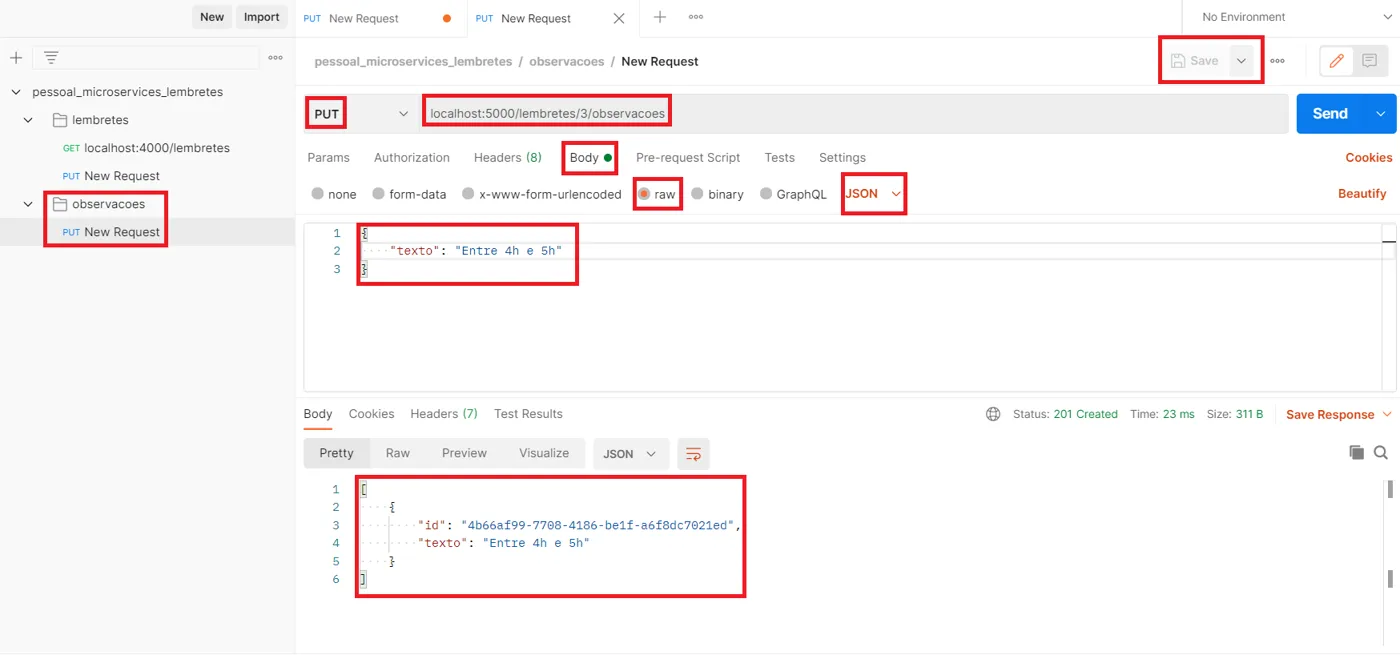This screenshot has height=655, width=1400.
Task: Open response JSON format dropdown
Action: [x=630, y=453]
